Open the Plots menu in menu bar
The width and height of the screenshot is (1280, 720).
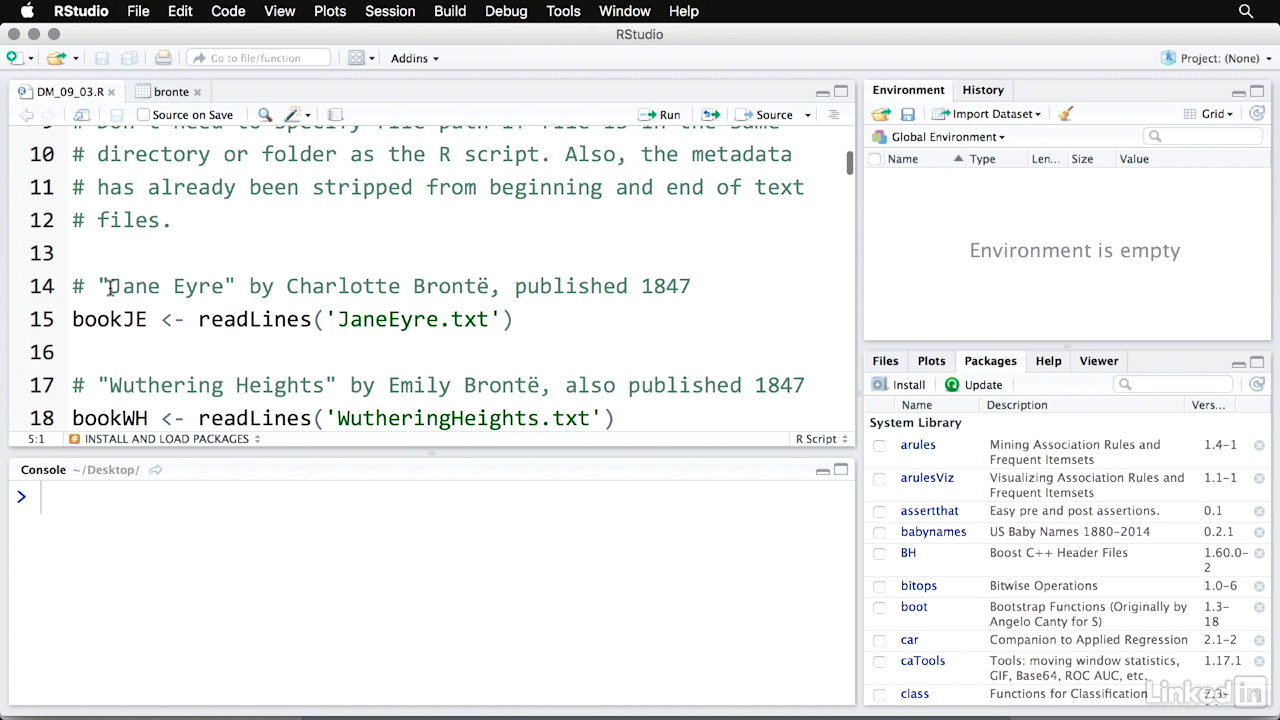coord(329,11)
